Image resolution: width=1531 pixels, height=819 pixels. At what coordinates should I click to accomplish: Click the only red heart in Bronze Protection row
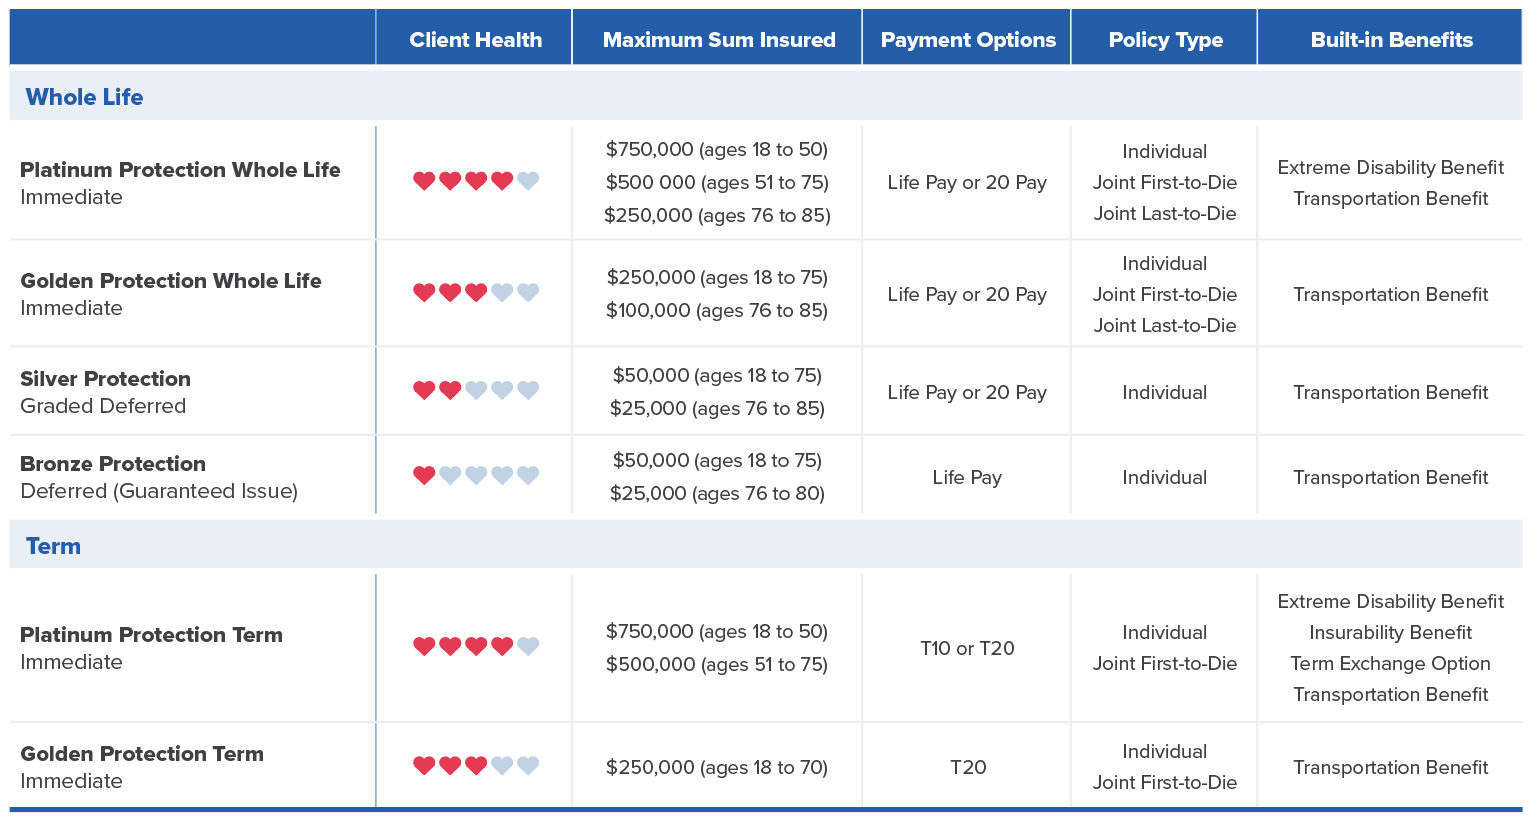click(x=424, y=475)
